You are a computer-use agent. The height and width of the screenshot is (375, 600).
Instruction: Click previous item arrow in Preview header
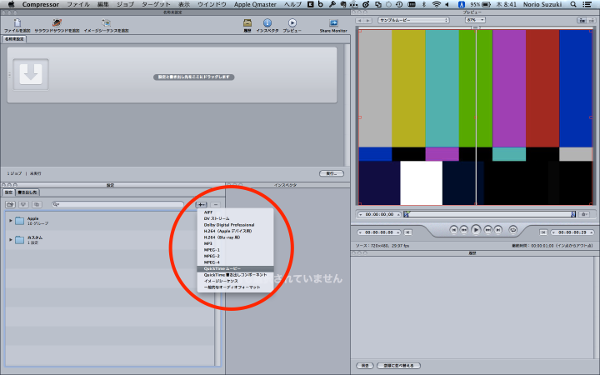360,20
